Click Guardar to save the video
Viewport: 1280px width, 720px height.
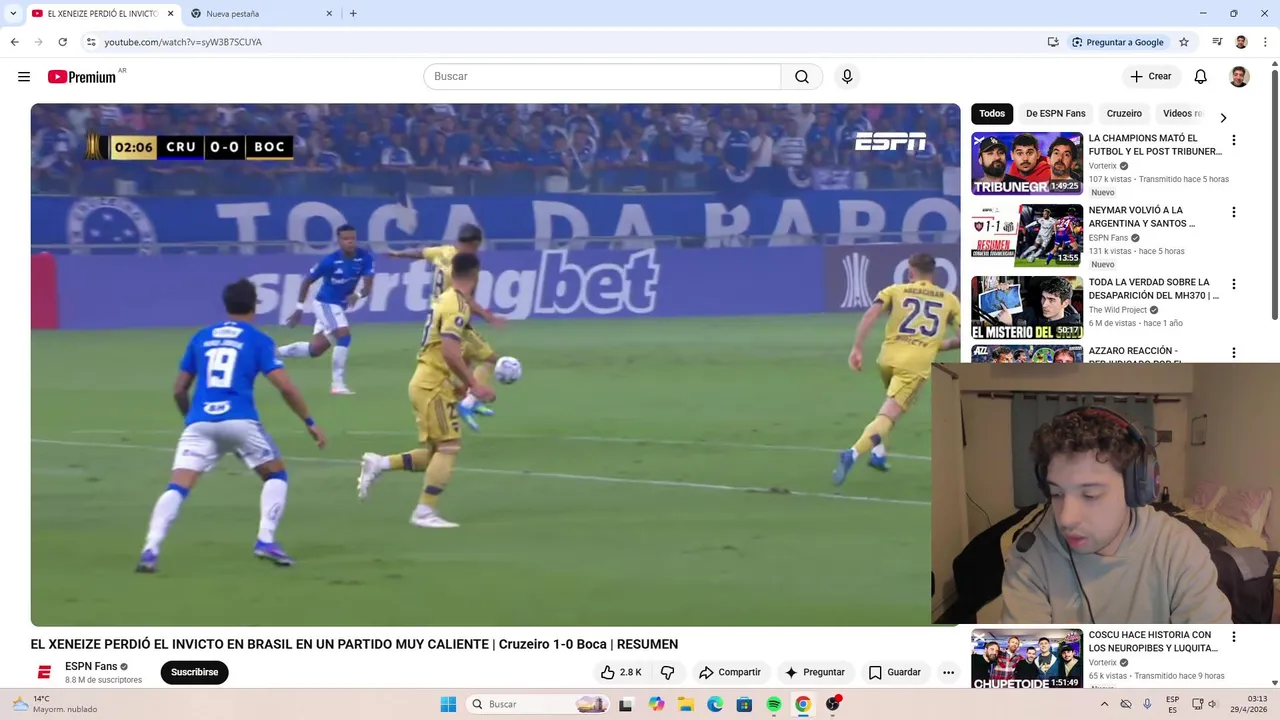coord(894,672)
